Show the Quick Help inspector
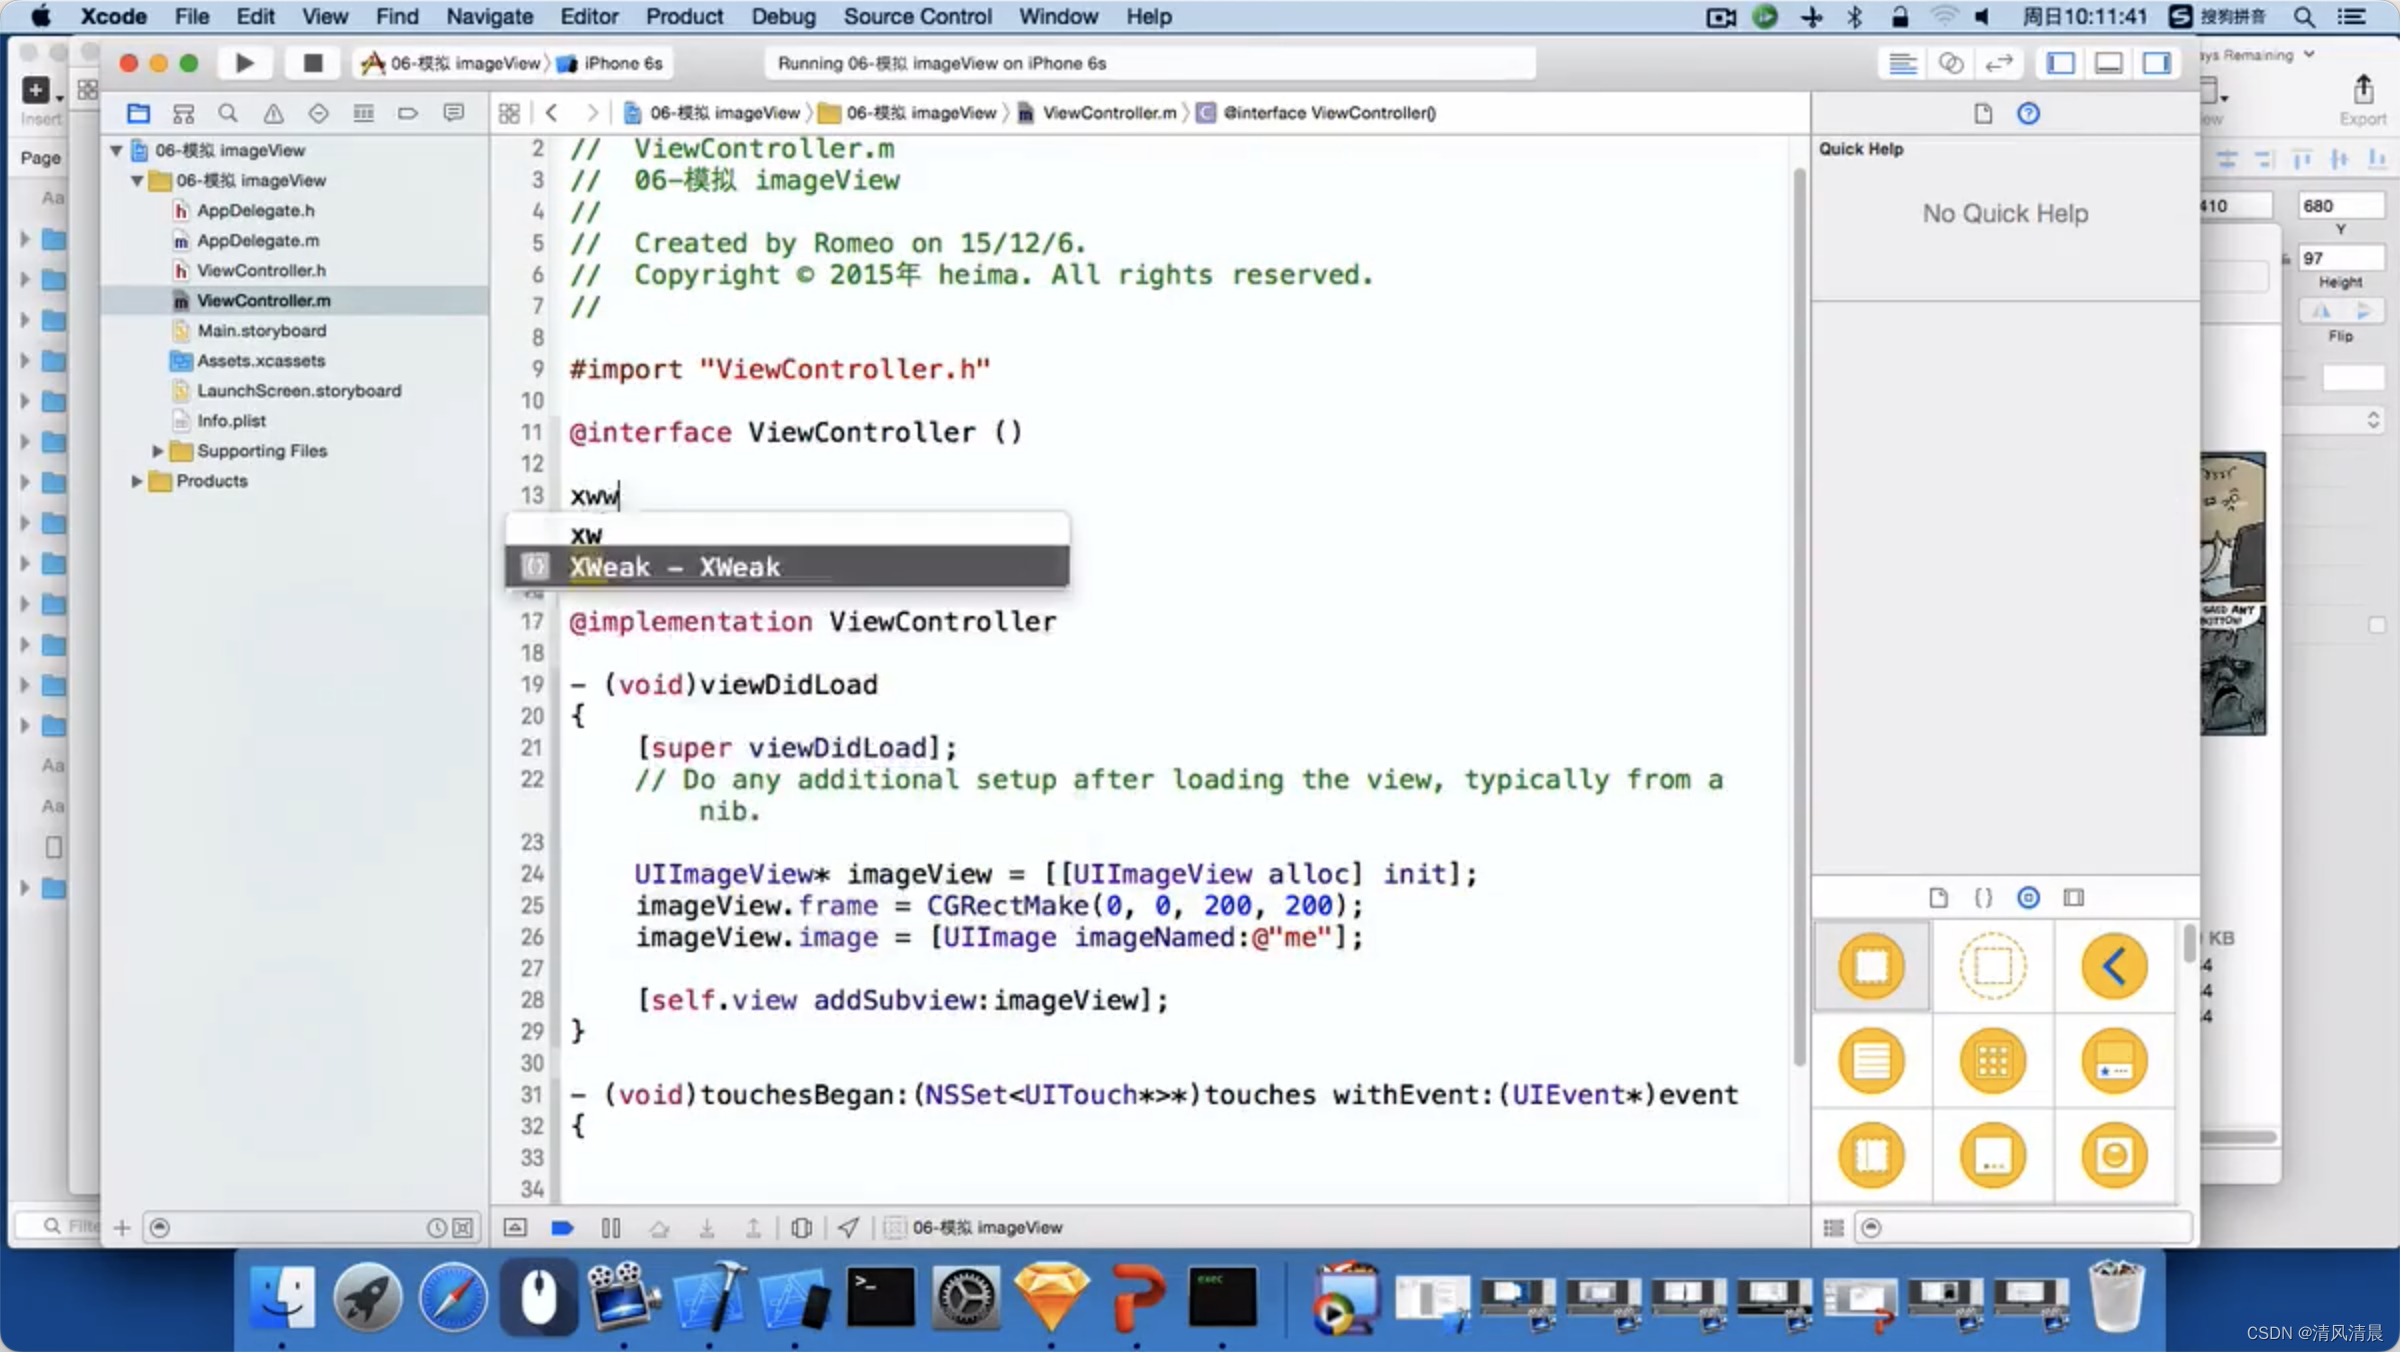The image size is (2400, 1352). coord(2028,113)
